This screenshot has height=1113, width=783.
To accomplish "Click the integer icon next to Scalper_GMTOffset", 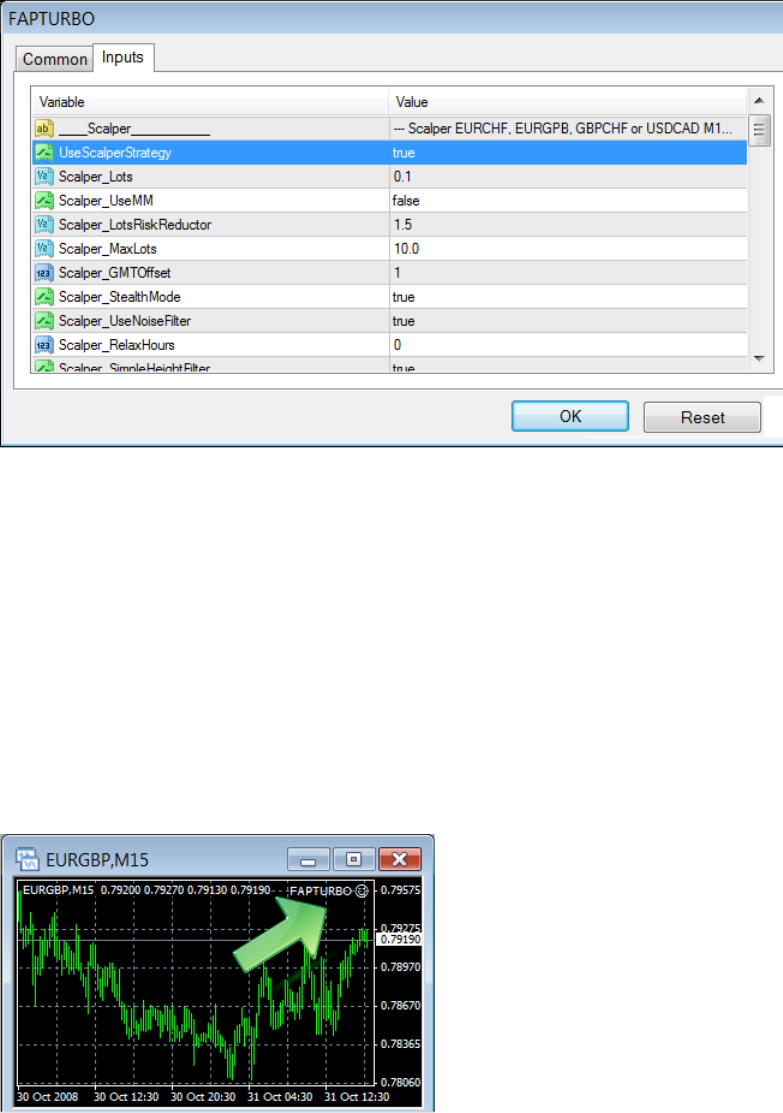I will coord(44,273).
